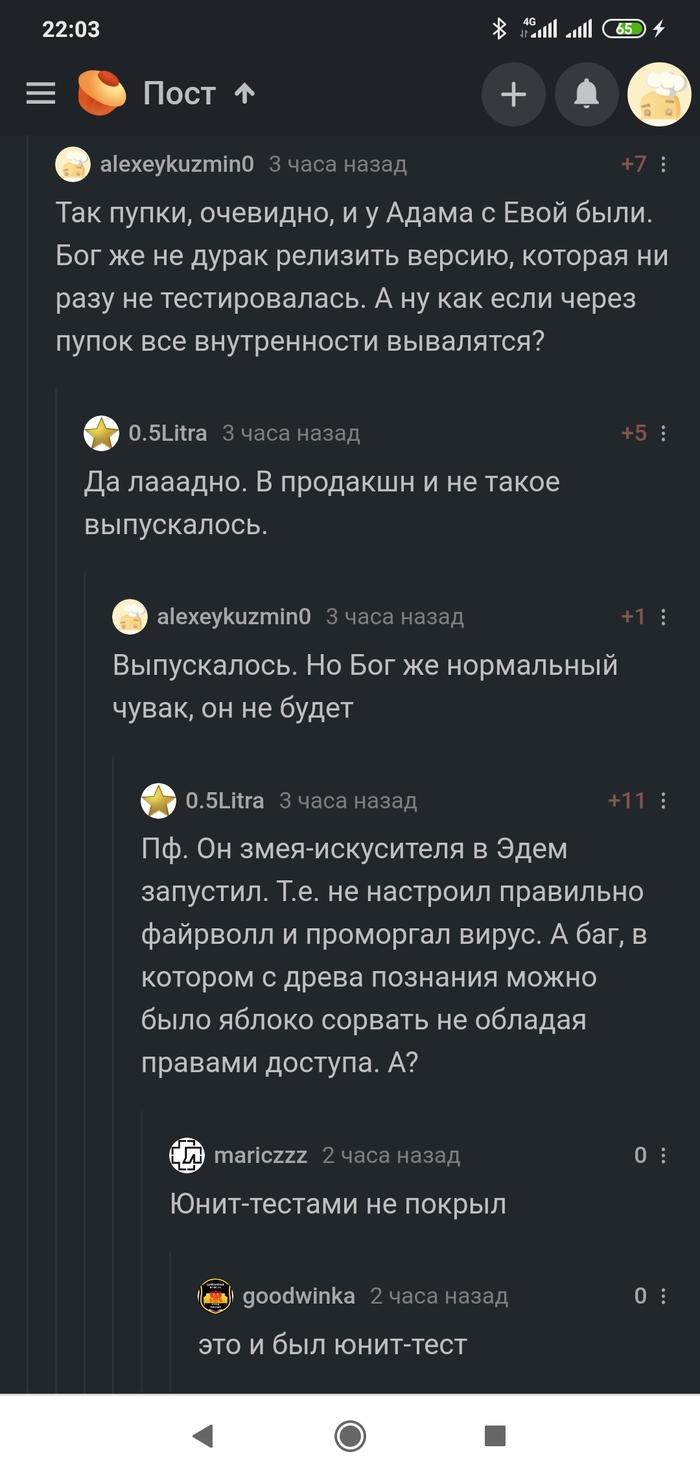Open three-dot menu for goodwinka comment
Screen dimensions: 700x1478
click(664, 1297)
